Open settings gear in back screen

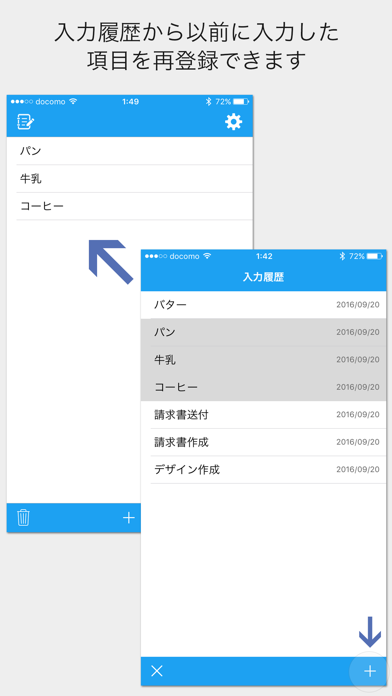tap(234, 122)
